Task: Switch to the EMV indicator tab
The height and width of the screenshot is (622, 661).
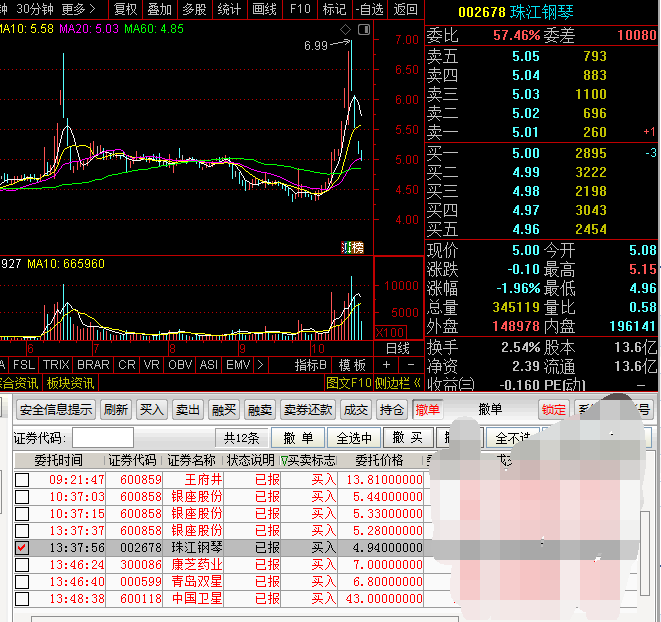Action: [238, 365]
